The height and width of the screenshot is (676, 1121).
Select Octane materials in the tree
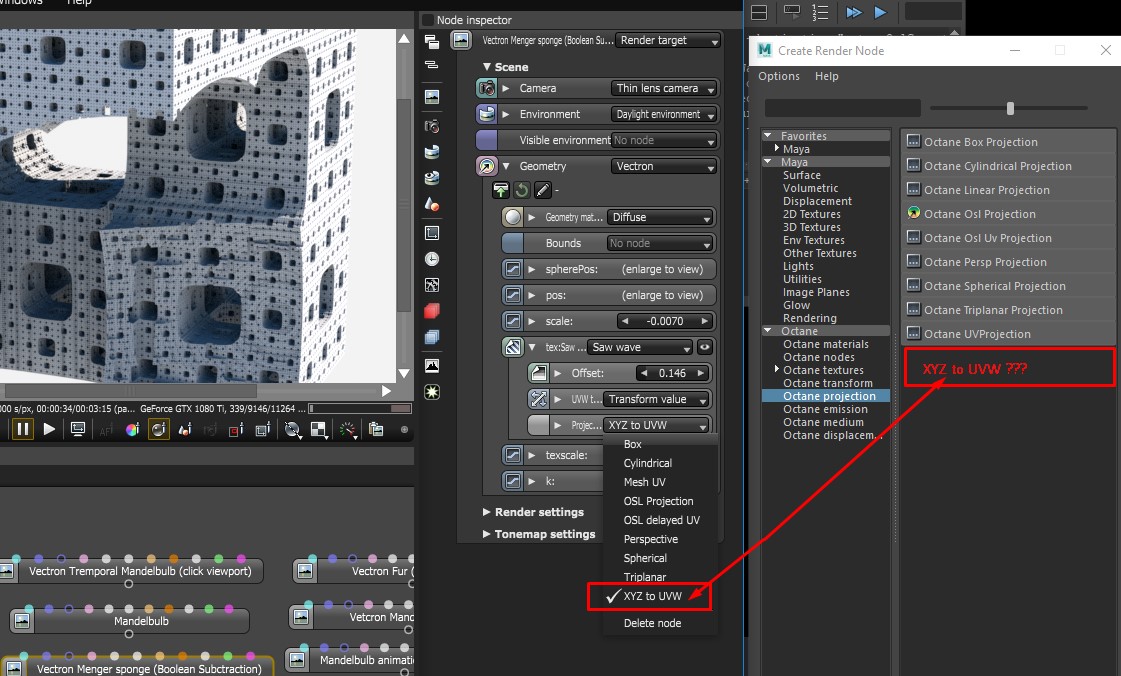[x=826, y=344]
